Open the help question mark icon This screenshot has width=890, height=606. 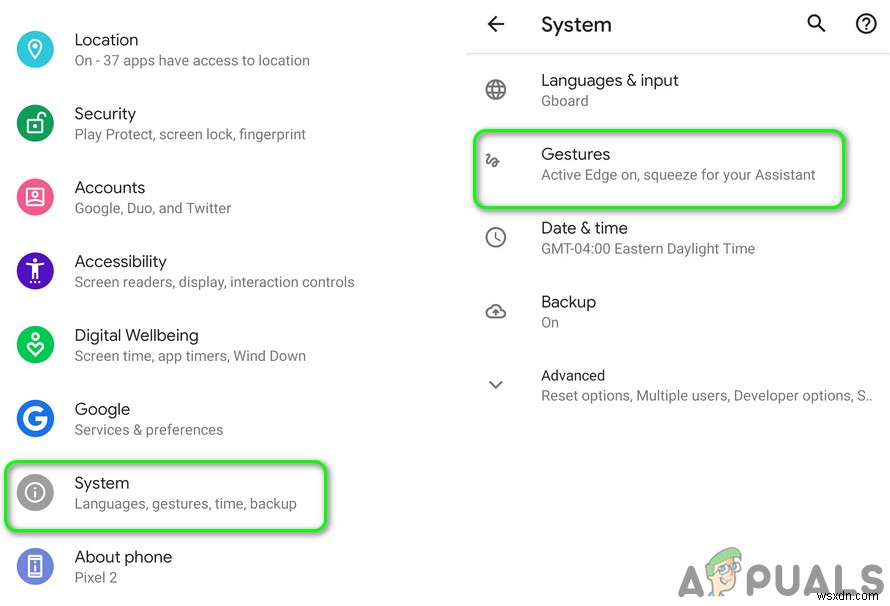click(866, 24)
